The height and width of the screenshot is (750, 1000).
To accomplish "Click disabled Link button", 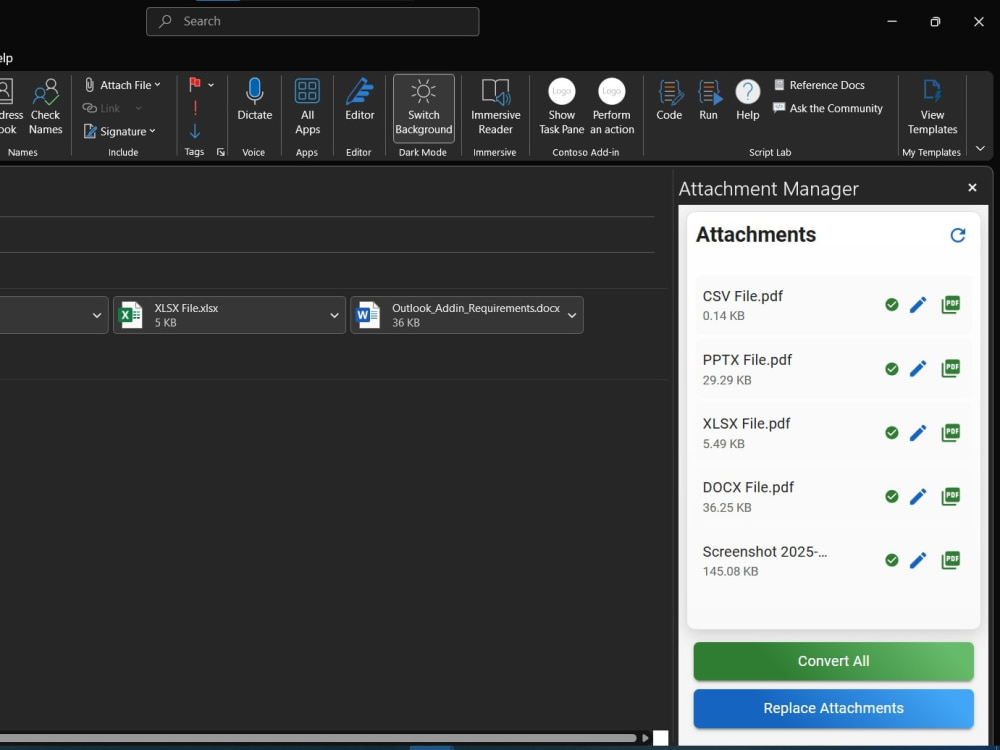I will [111, 108].
